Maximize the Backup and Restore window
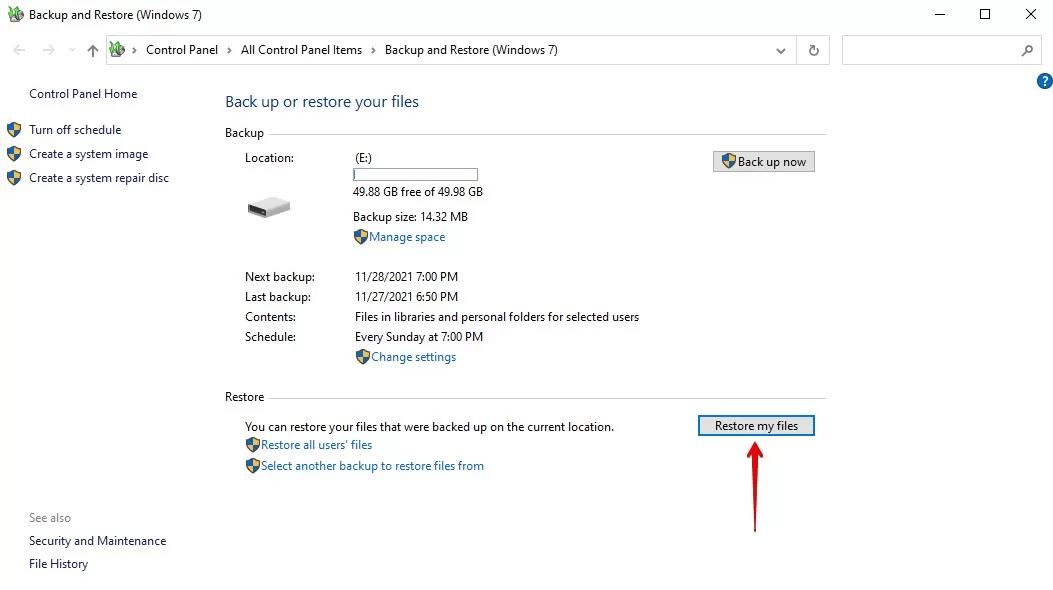 985,14
